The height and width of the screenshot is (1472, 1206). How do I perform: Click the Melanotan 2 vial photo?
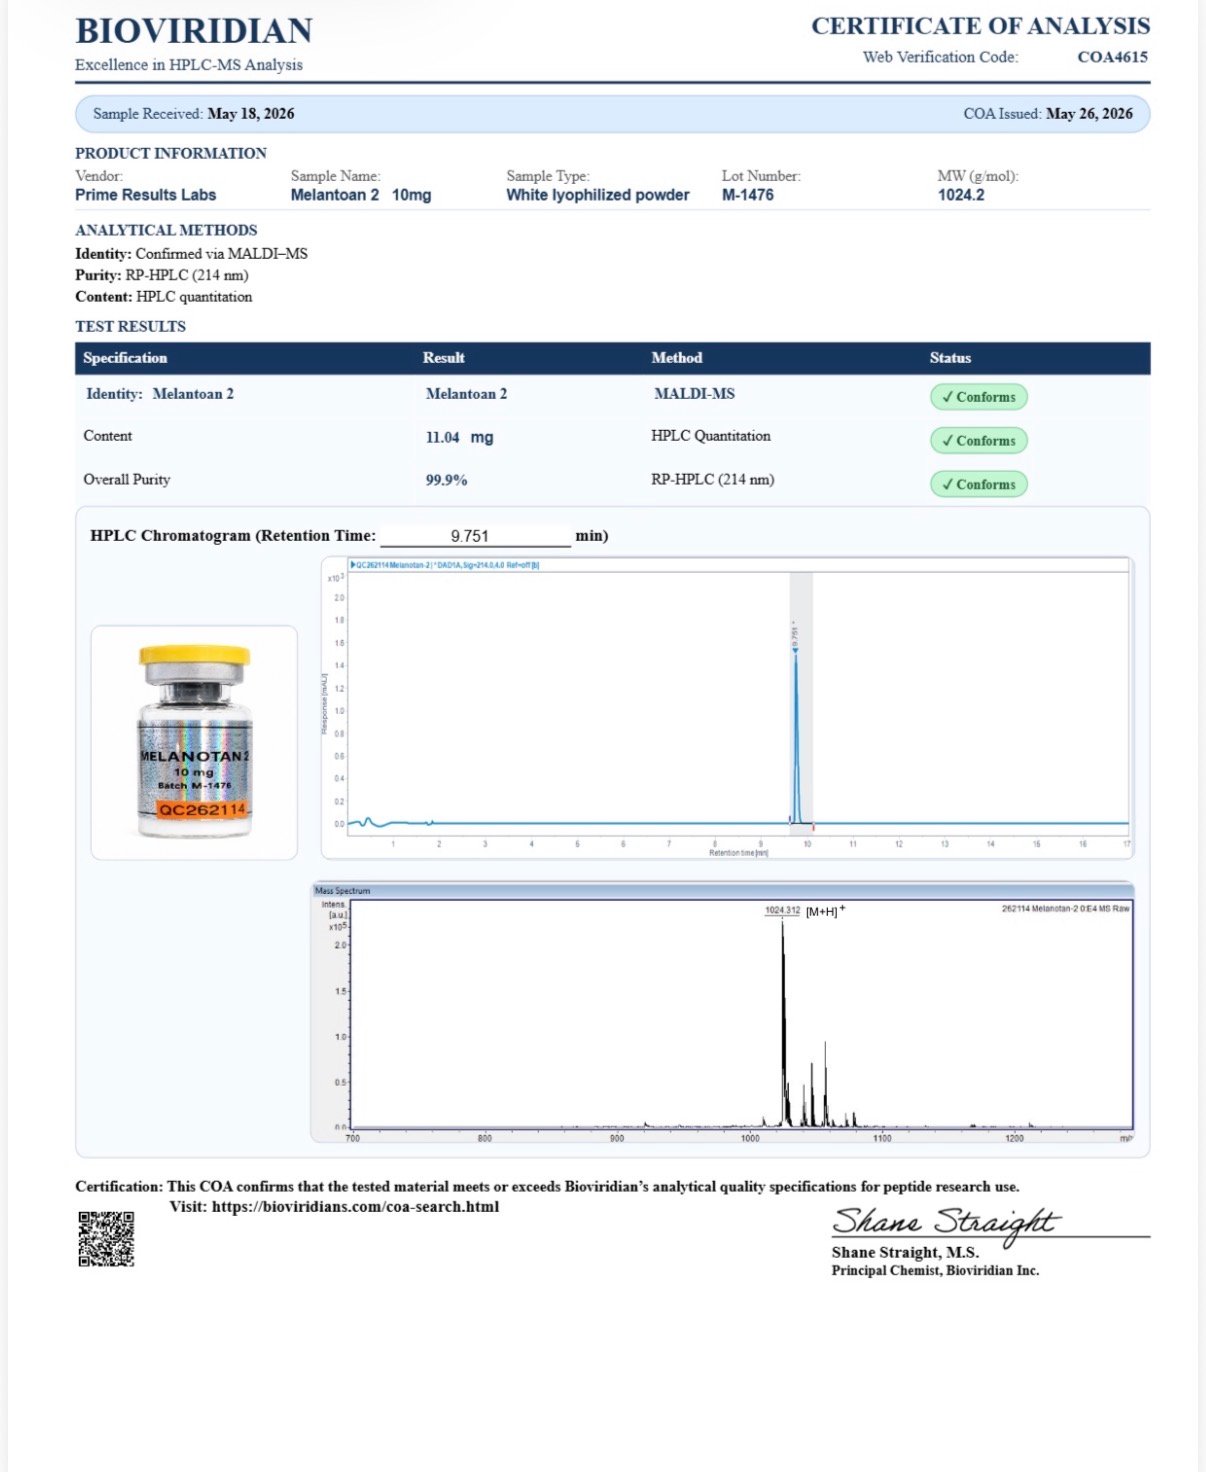pyautogui.click(x=194, y=742)
